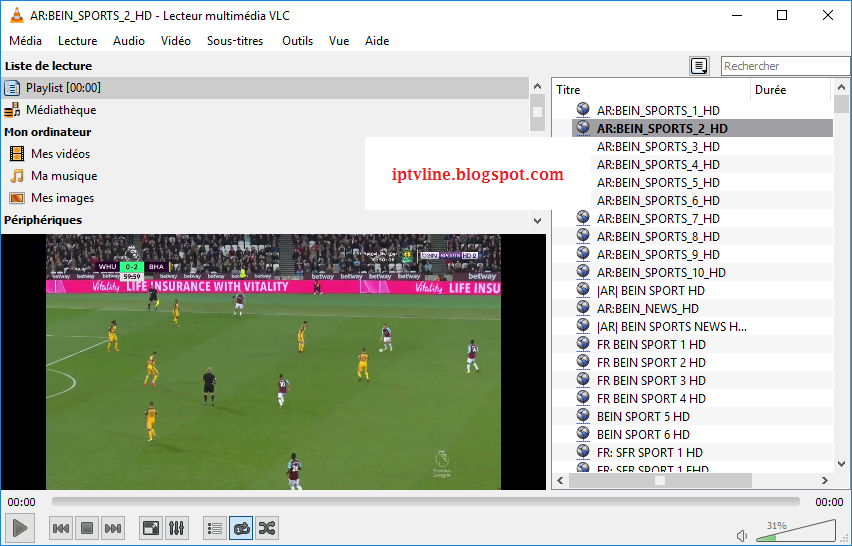The width and height of the screenshot is (852, 546).
Task: Click the VLC cone title icon
Action: click(17, 15)
